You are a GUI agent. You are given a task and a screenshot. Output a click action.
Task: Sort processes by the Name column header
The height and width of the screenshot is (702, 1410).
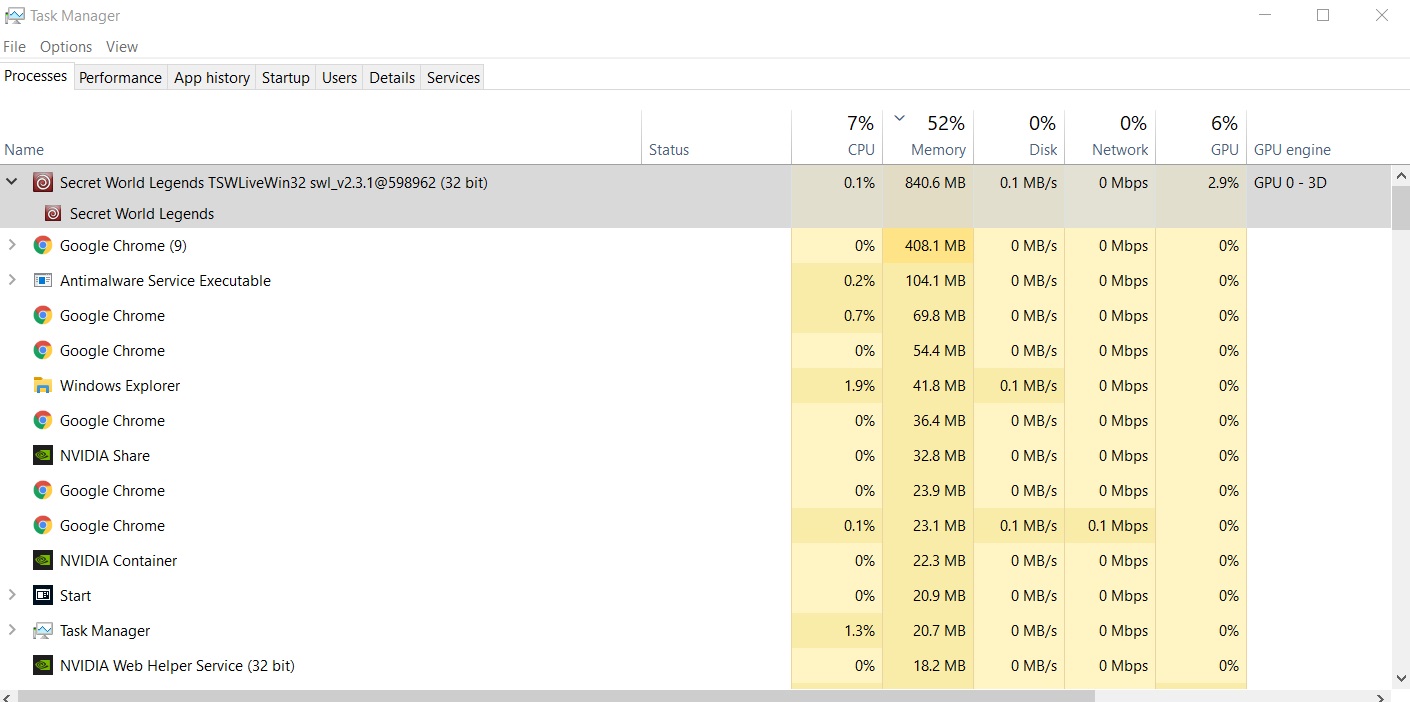click(320, 137)
